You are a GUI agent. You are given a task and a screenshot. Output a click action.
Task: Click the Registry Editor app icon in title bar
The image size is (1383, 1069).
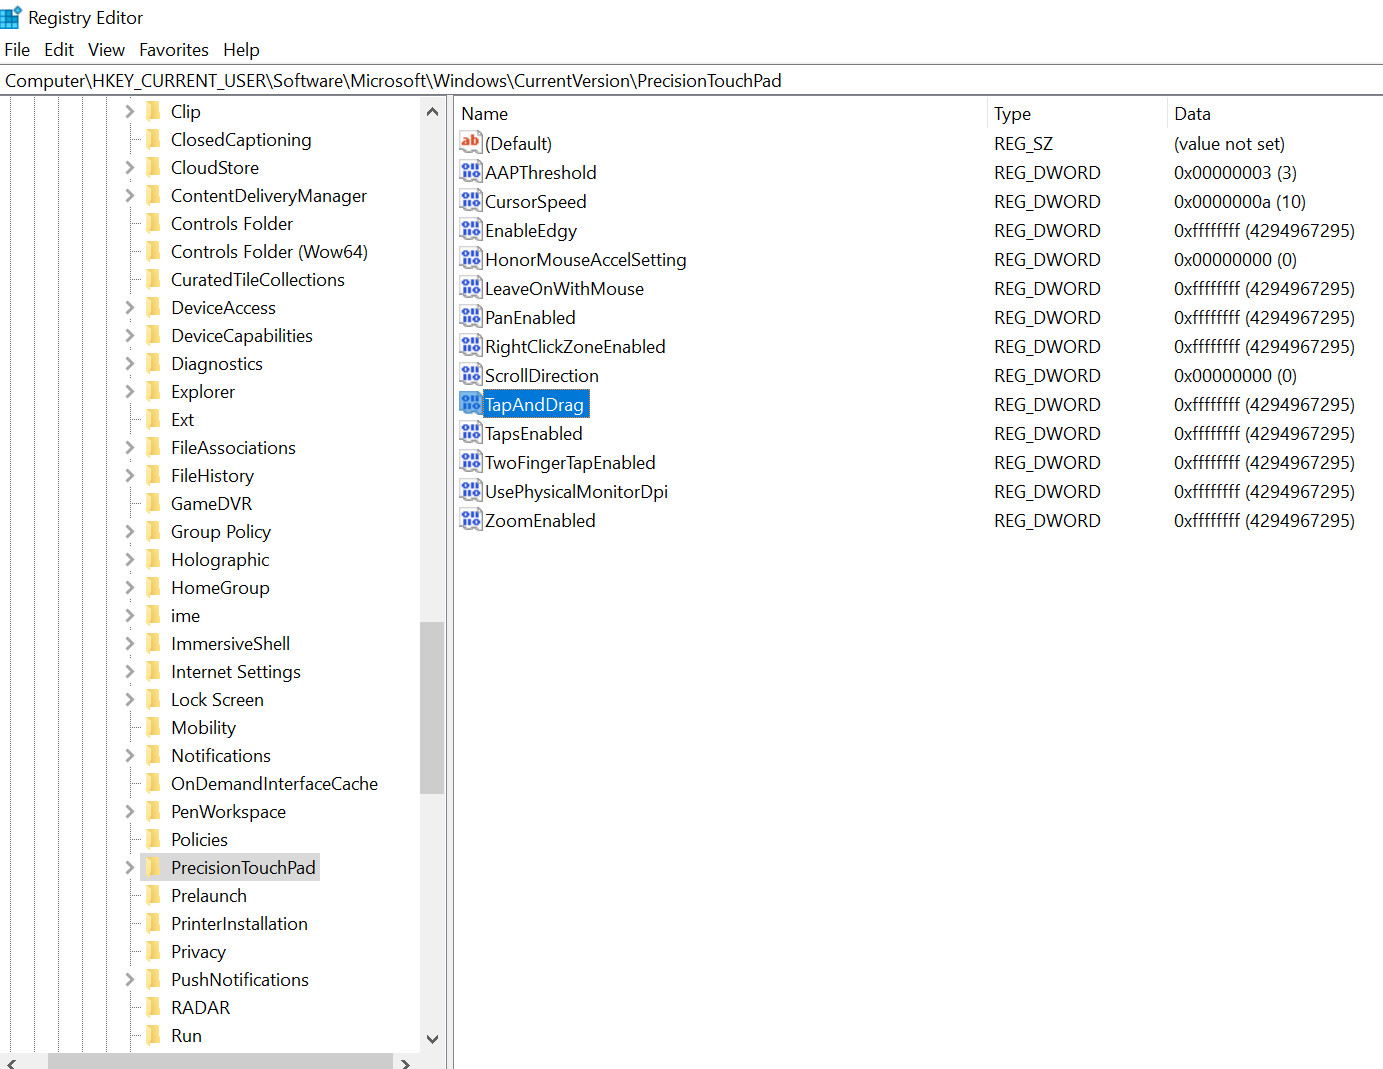(11, 17)
